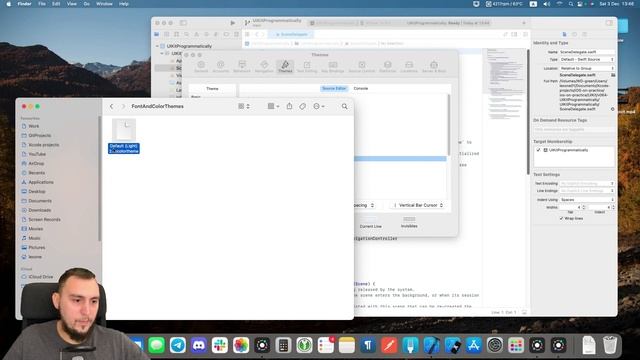Open Documents in Finder sidebar
The width and height of the screenshot is (640, 360).
tap(40, 201)
